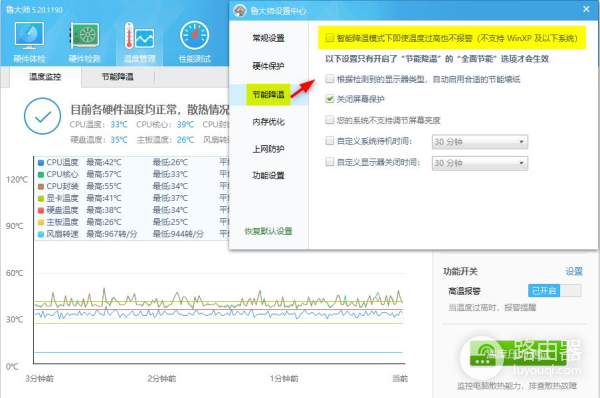Click CPU封装 brown legend marker
Viewport: 600px width, 398px height.
[41, 186]
